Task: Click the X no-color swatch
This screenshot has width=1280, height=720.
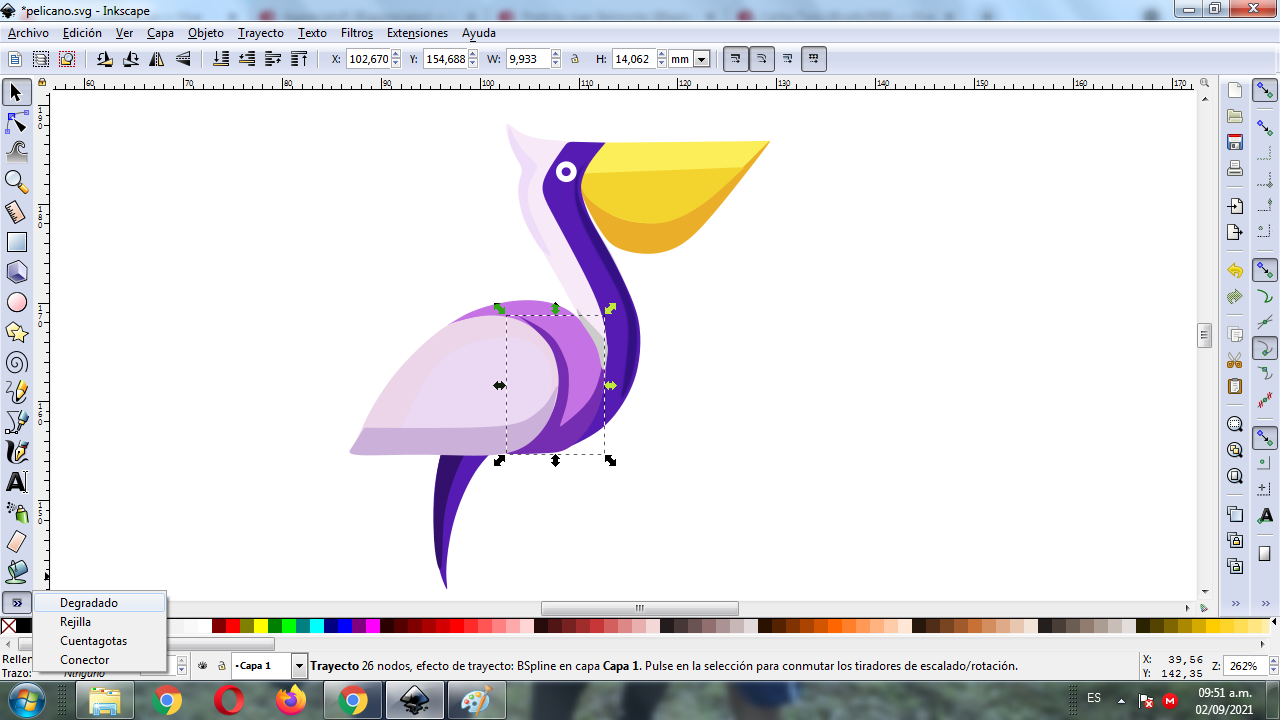Action: [x=8, y=626]
